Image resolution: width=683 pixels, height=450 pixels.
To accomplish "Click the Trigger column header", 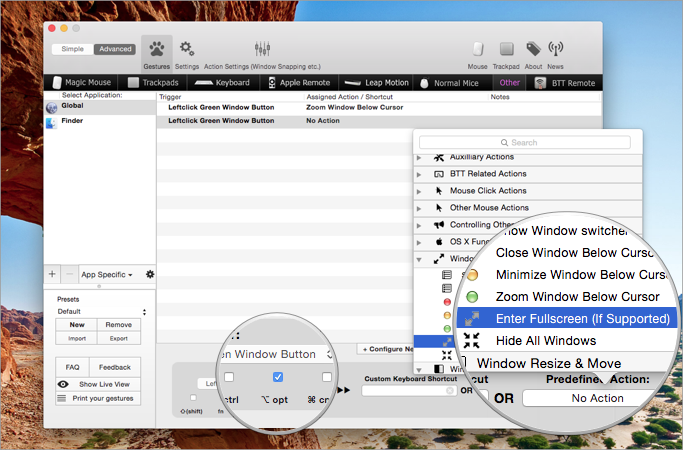I will coord(170,97).
